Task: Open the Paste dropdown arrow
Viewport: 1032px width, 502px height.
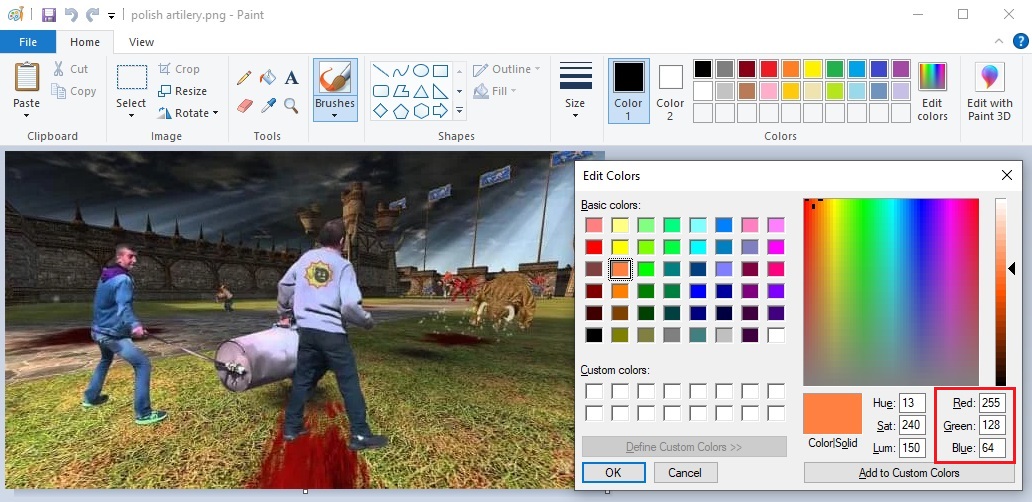Action: 26,116
